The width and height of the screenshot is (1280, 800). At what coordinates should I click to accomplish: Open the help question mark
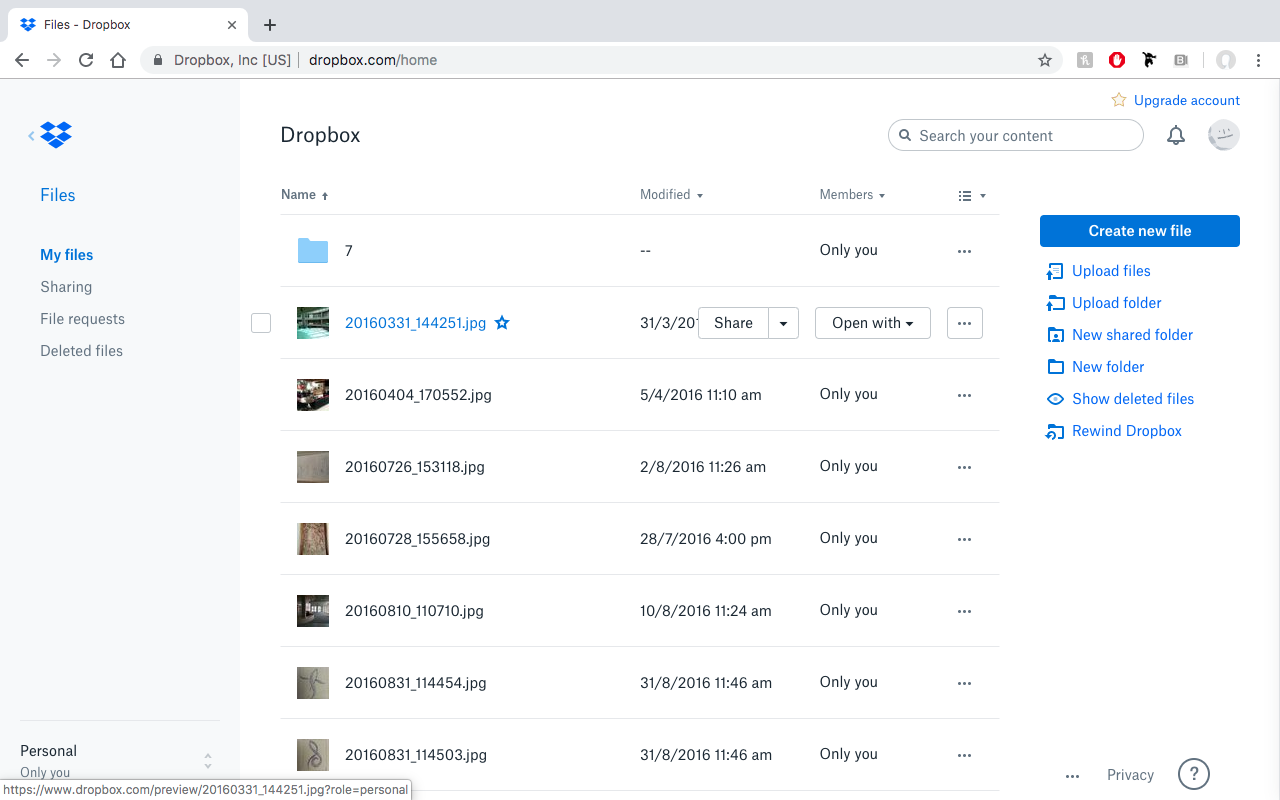point(1193,774)
